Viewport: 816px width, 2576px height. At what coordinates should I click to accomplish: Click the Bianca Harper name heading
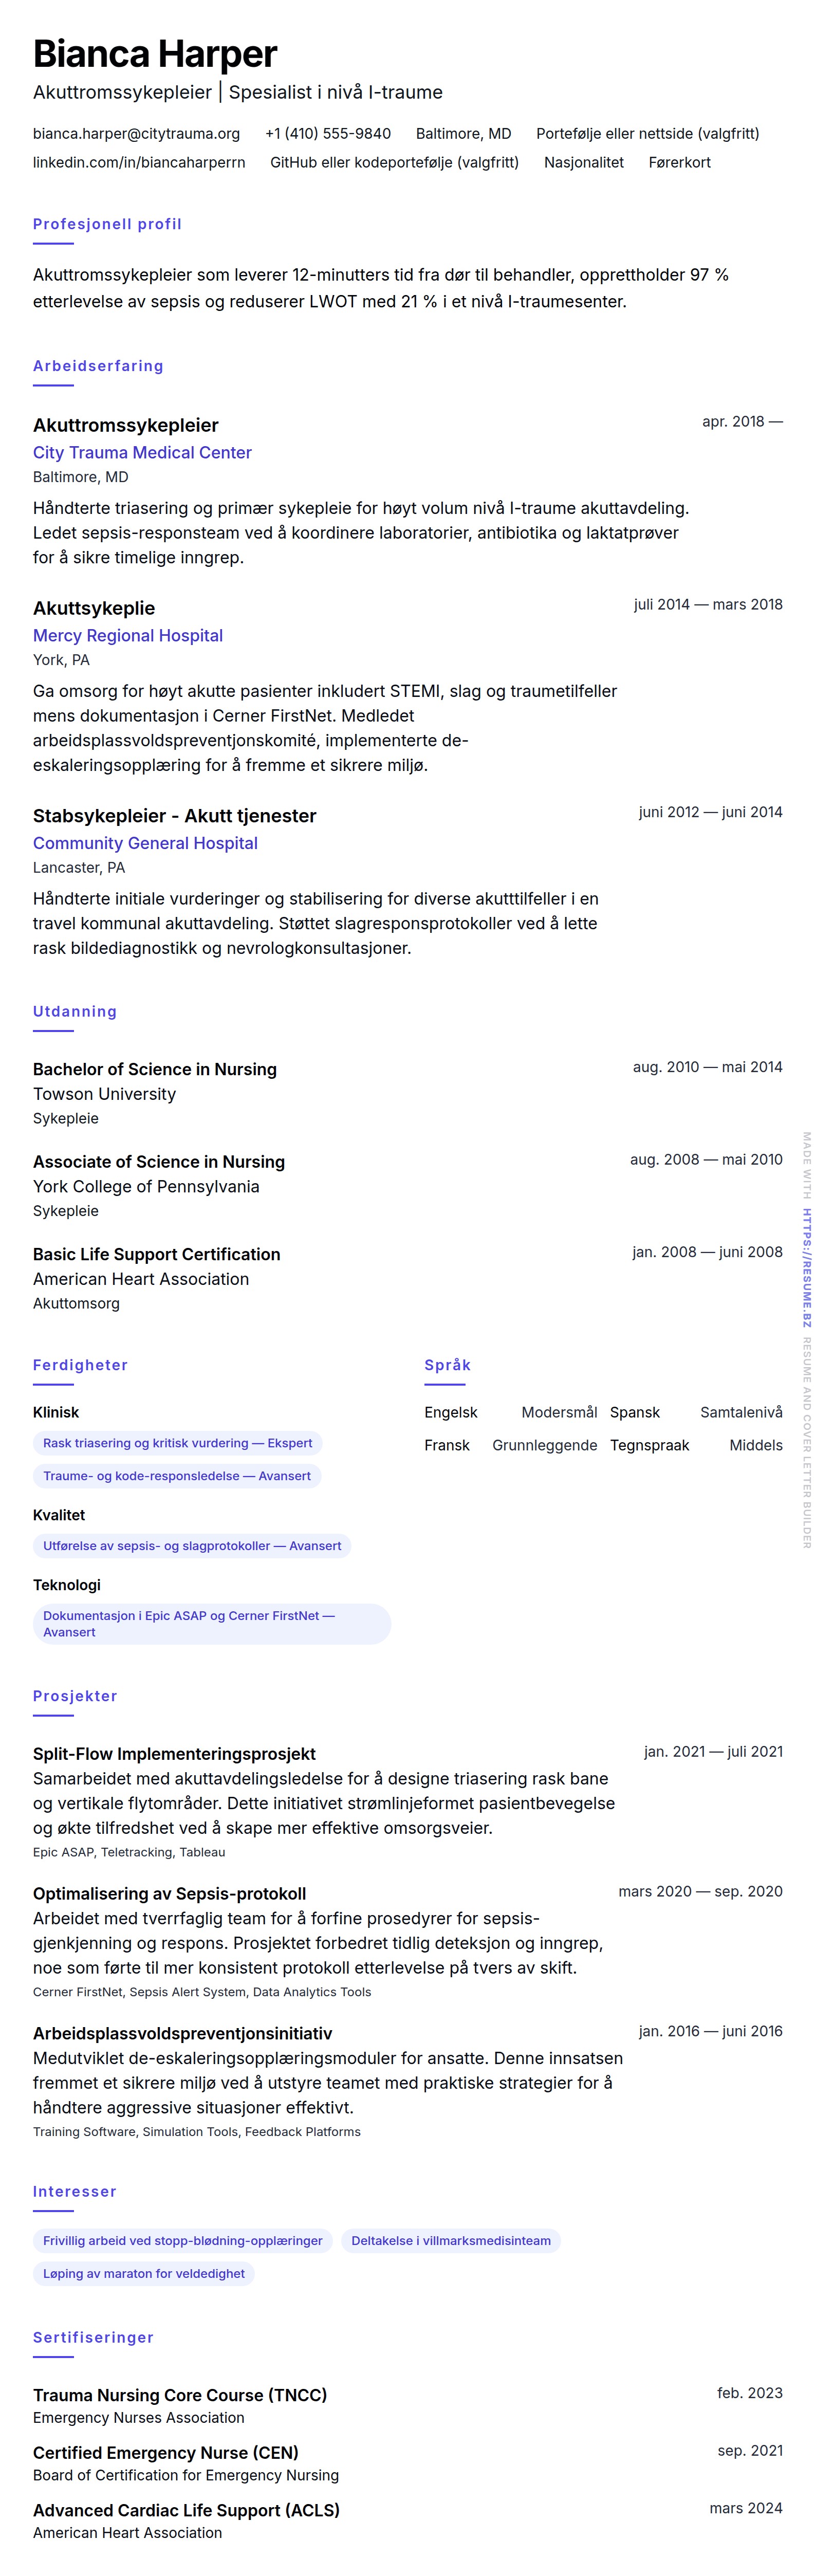click(155, 54)
